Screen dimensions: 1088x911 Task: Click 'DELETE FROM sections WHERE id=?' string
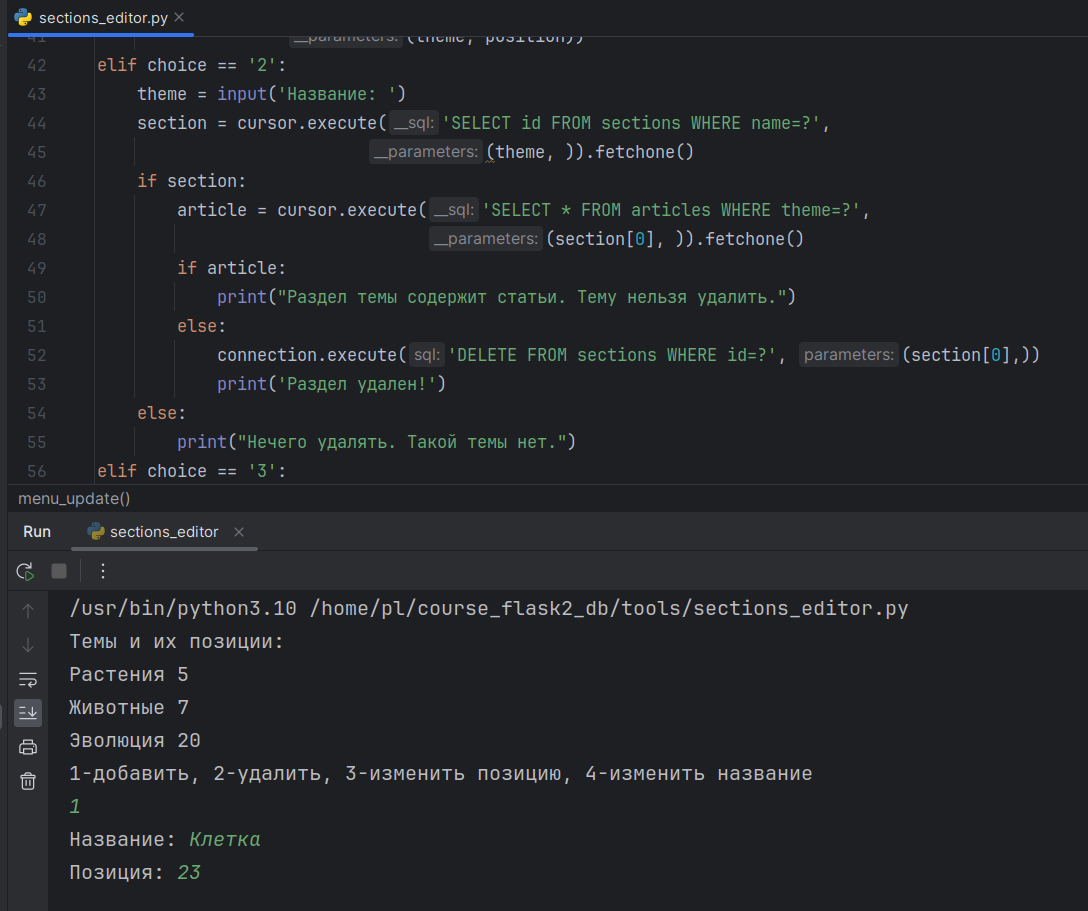[612, 355]
